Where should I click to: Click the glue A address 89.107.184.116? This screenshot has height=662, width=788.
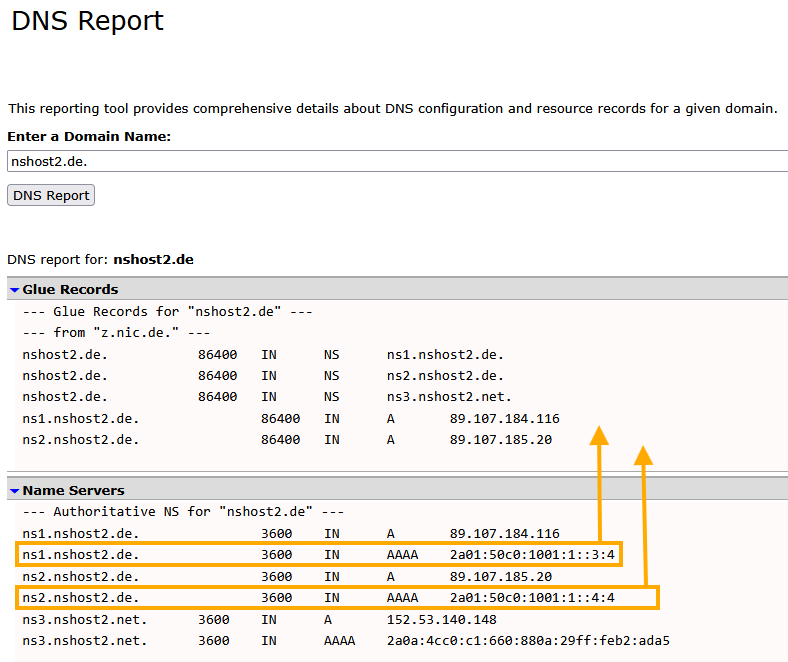[505, 419]
